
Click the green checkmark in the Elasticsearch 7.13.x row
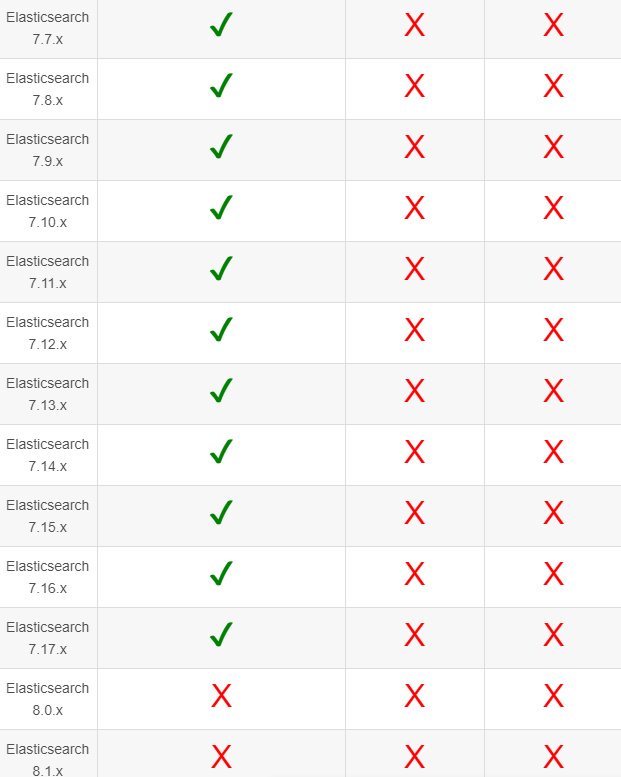[x=221, y=391]
